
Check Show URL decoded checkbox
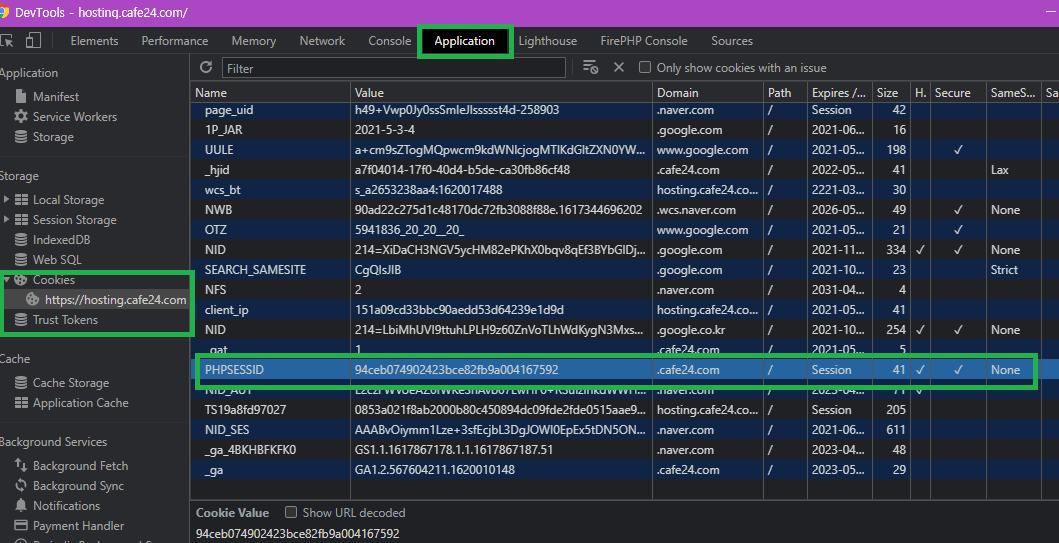291,513
